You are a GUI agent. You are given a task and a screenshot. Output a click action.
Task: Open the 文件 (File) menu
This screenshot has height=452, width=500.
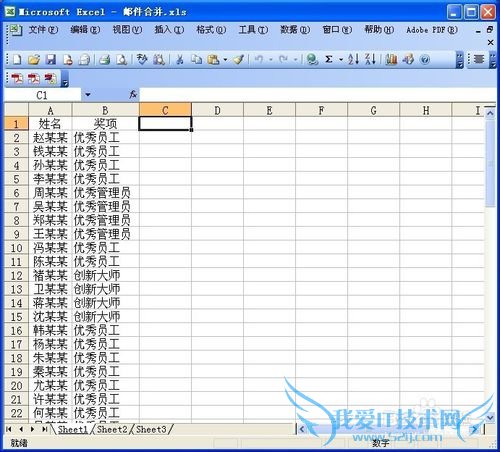[x=43, y=30]
